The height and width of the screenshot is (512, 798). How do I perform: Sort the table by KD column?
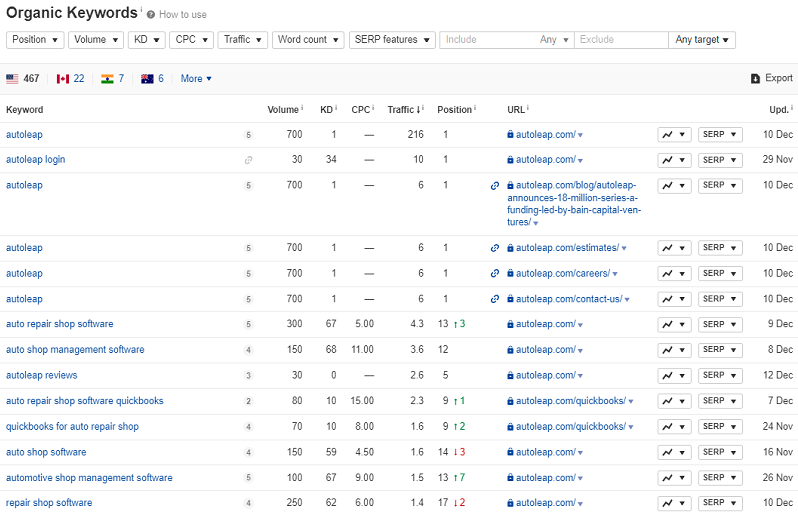[x=326, y=109]
